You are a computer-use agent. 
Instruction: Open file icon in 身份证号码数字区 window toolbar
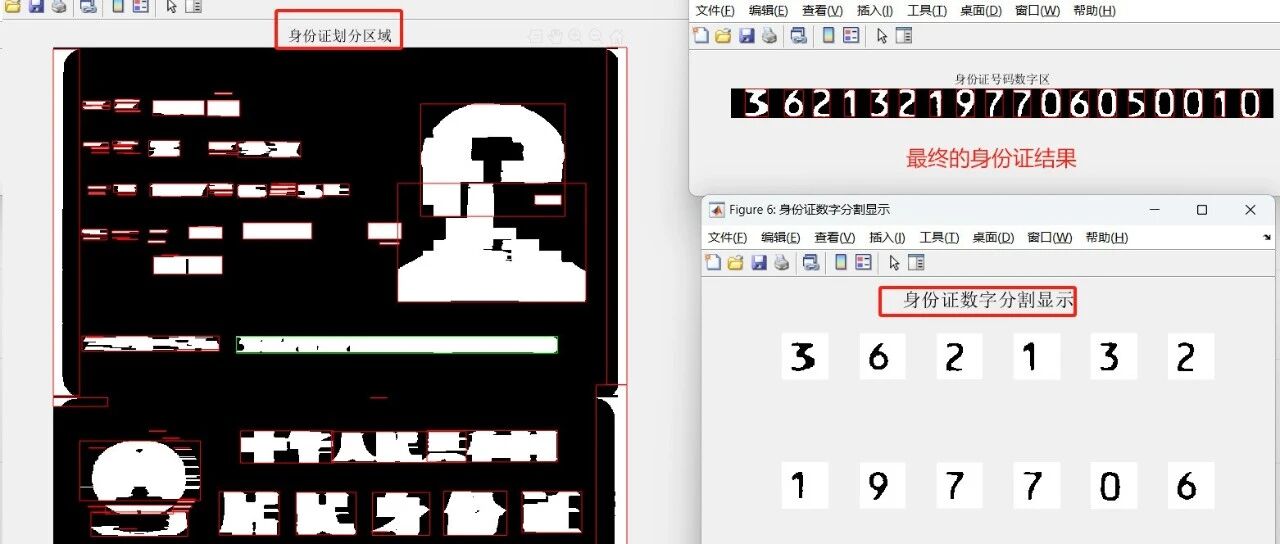(723, 36)
